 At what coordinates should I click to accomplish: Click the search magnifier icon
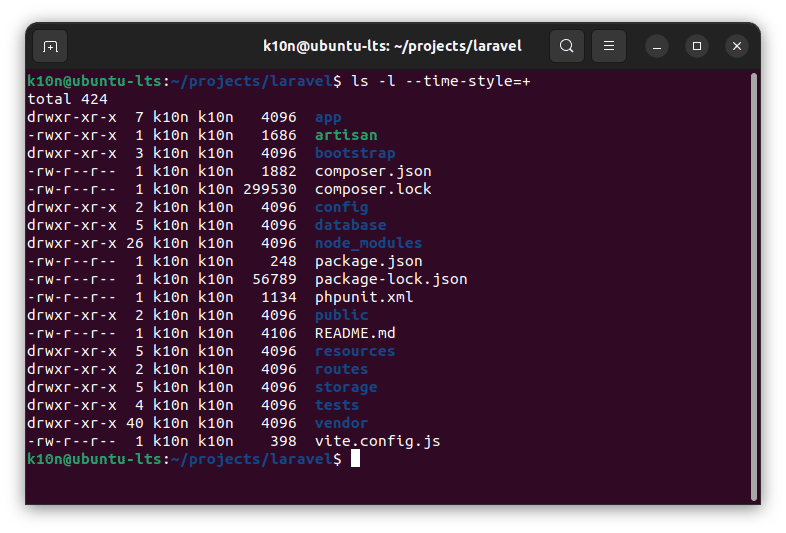pyautogui.click(x=567, y=46)
